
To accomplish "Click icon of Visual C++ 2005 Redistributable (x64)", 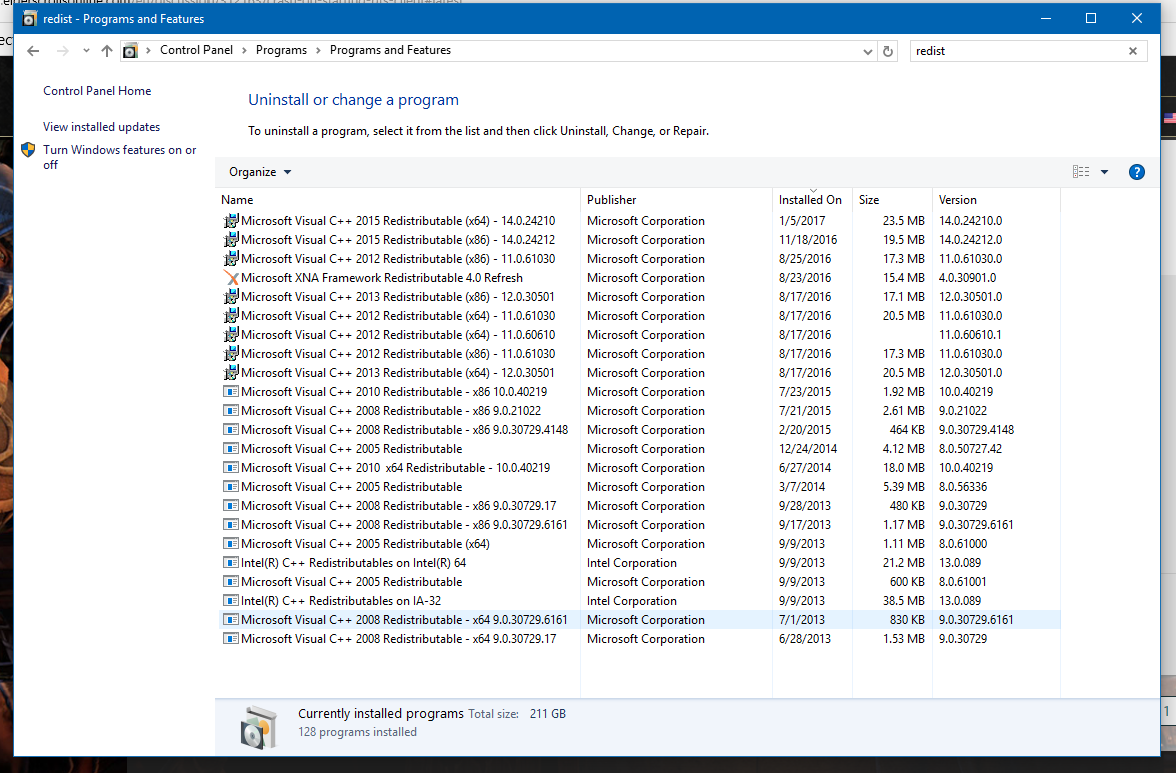I will (x=231, y=544).
